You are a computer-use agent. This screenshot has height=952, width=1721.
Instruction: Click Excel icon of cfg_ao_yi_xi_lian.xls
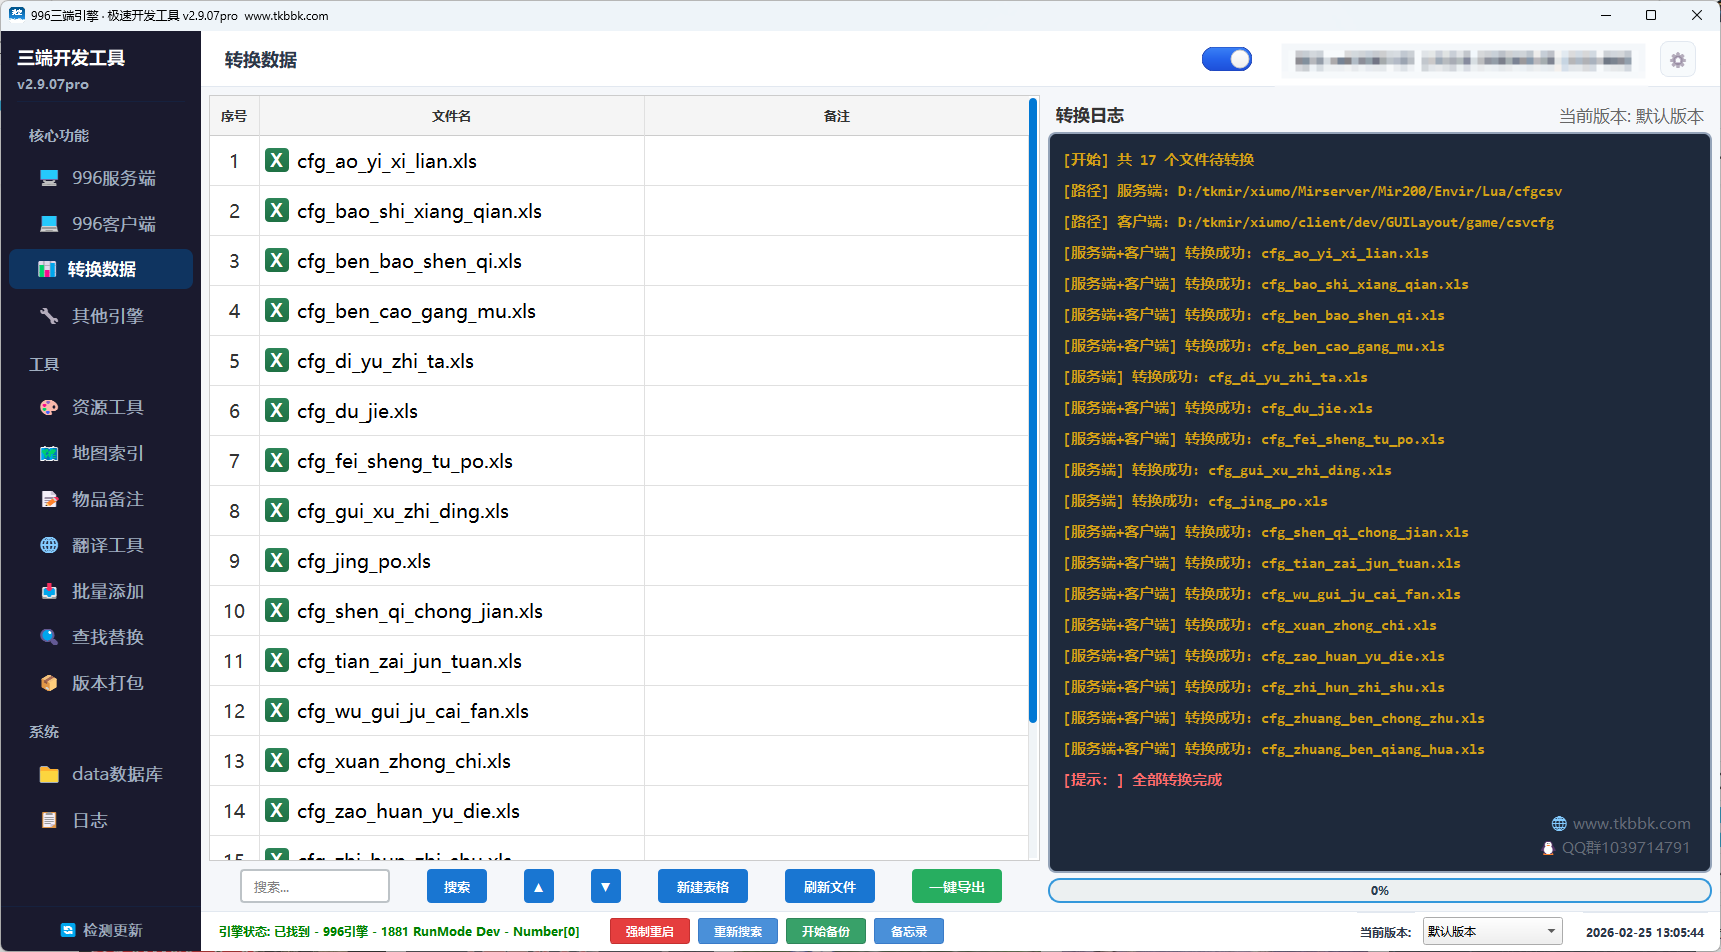(x=277, y=161)
